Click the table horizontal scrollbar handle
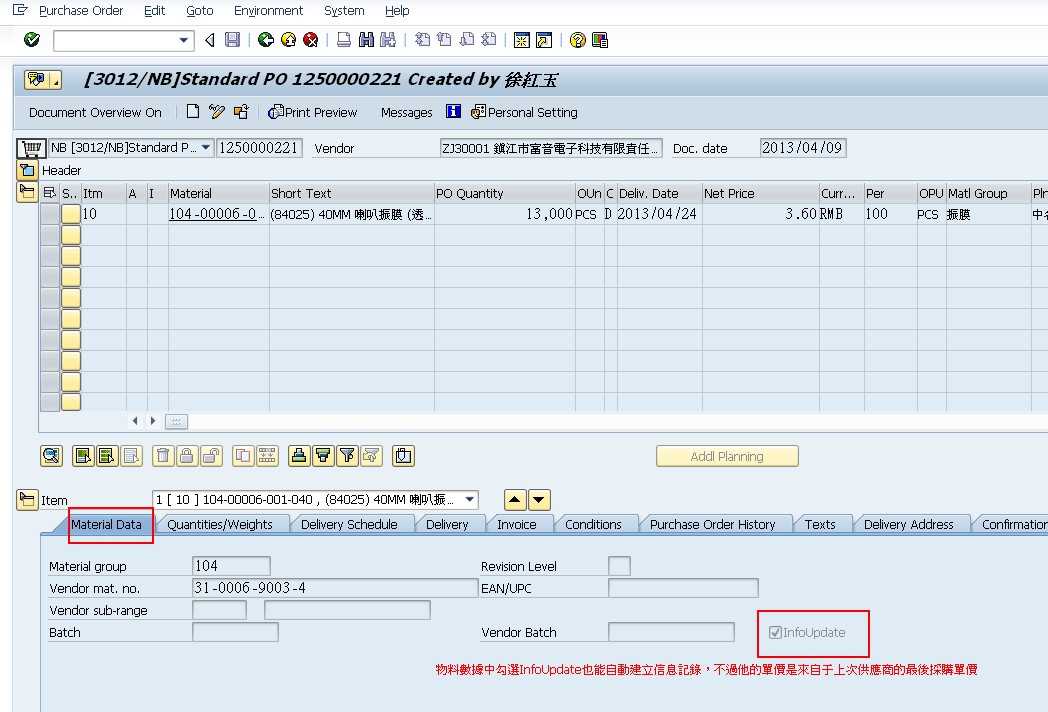 point(176,421)
